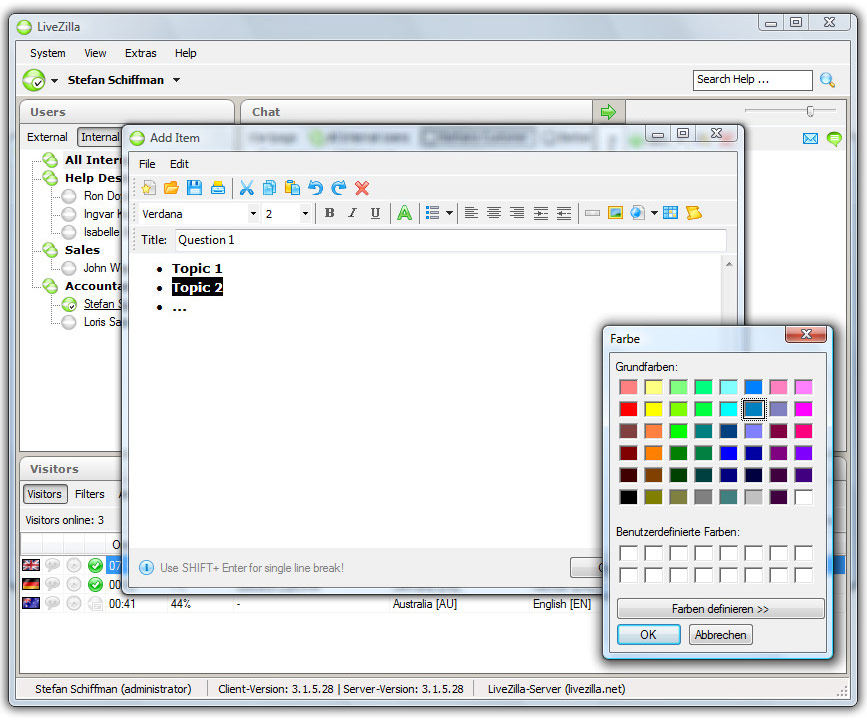Open the Help menu in LiveZilla
Image resolution: width=867 pixels, height=720 pixels.
click(x=186, y=53)
